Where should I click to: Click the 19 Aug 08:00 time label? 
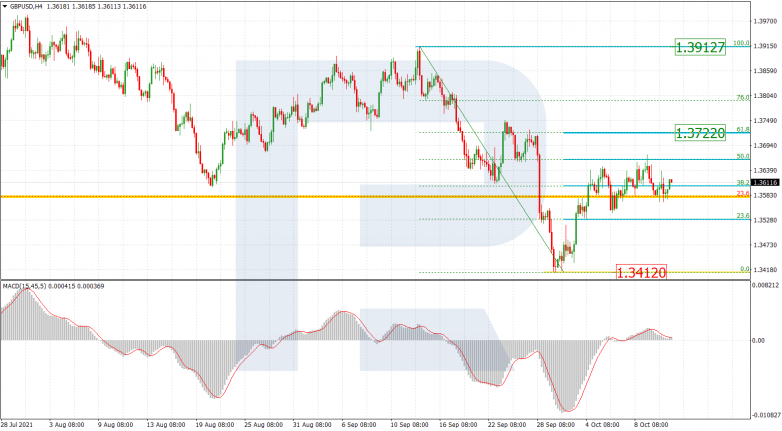pos(214,425)
